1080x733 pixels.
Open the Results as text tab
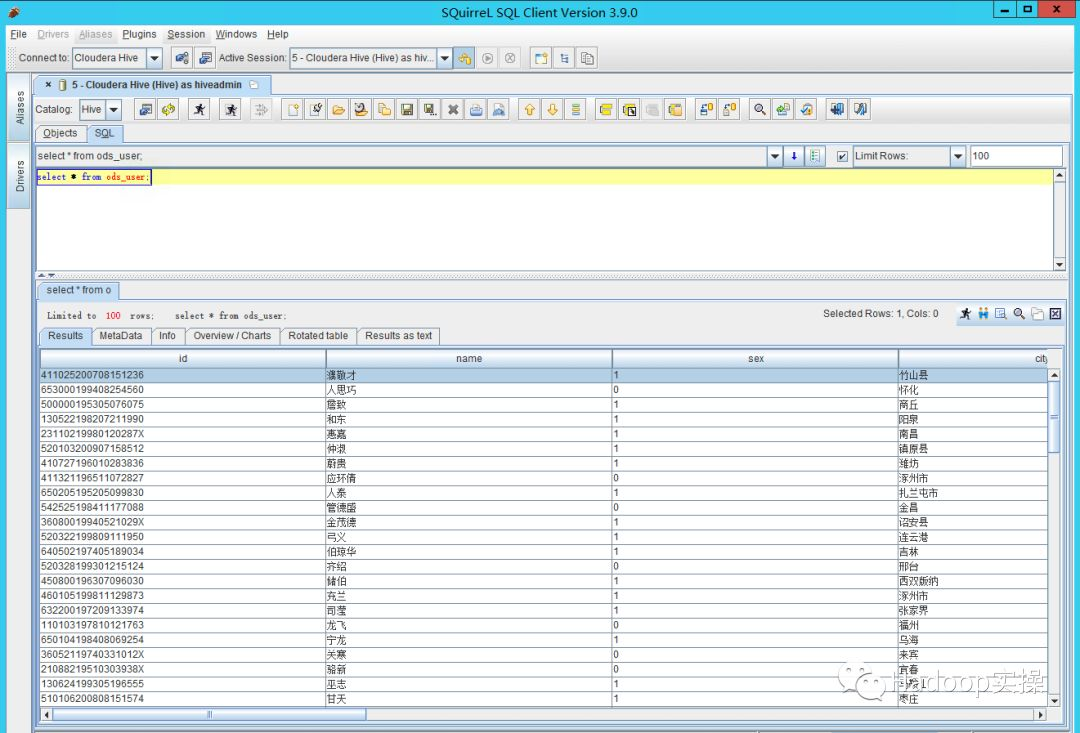pyautogui.click(x=398, y=336)
